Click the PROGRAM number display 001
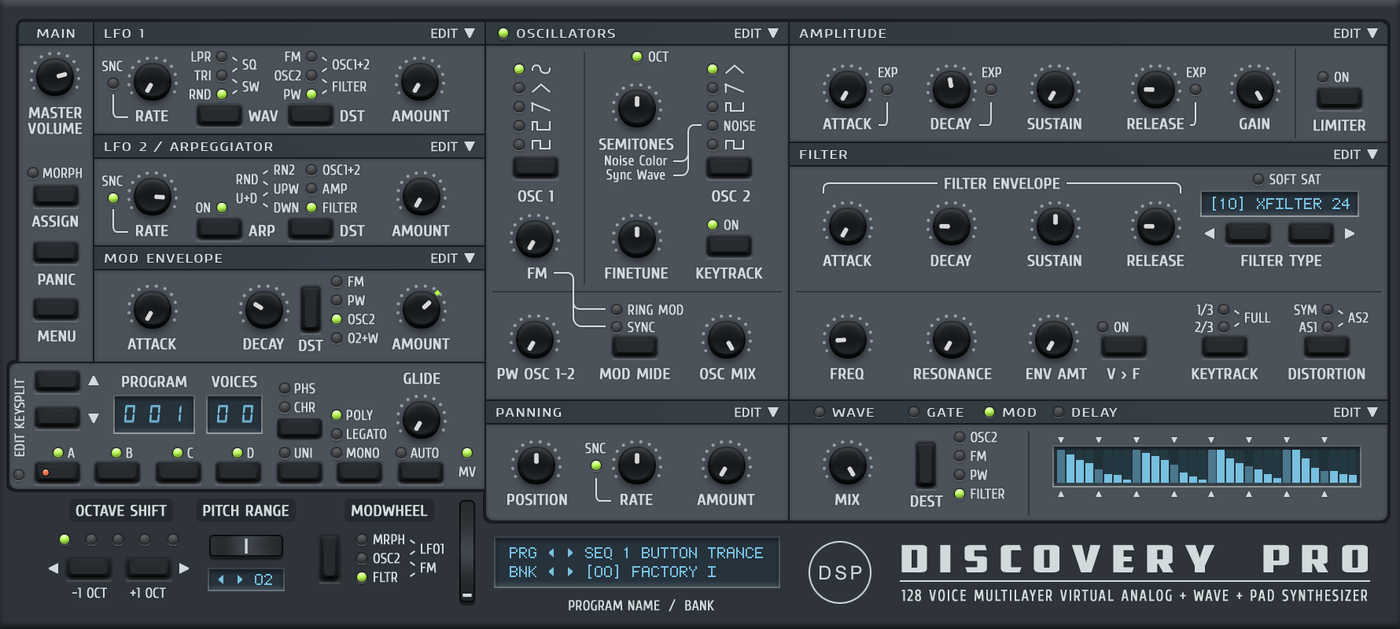 [154, 415]
